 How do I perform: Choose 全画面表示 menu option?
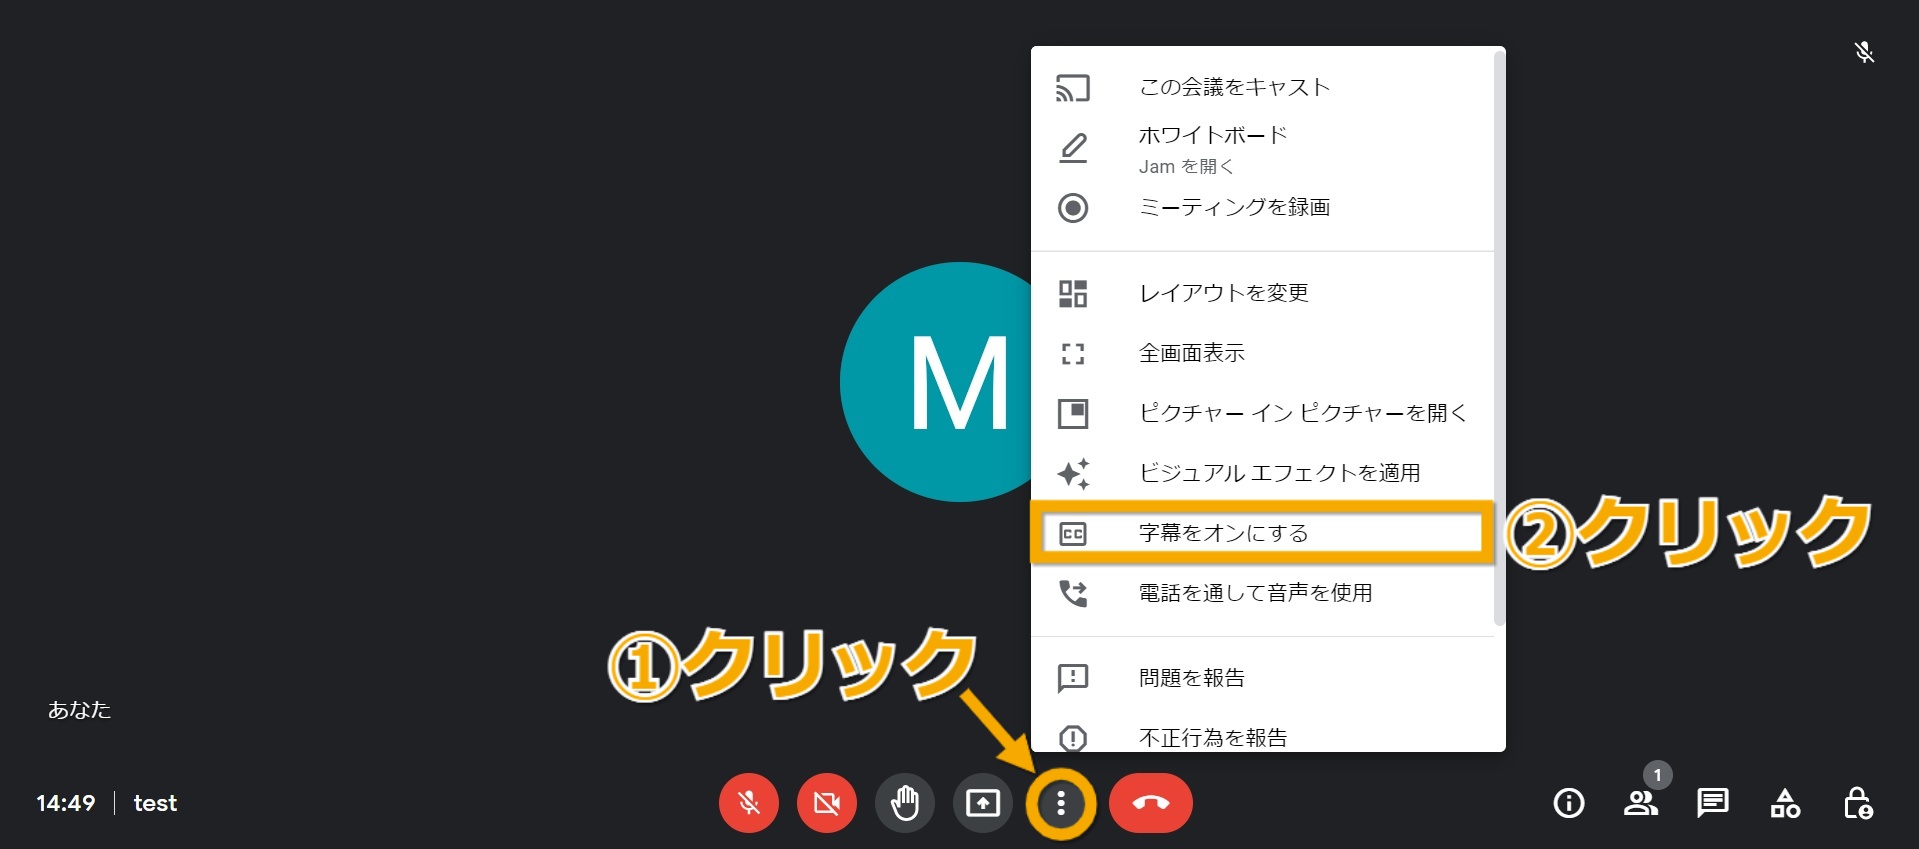coord(1262,353)
